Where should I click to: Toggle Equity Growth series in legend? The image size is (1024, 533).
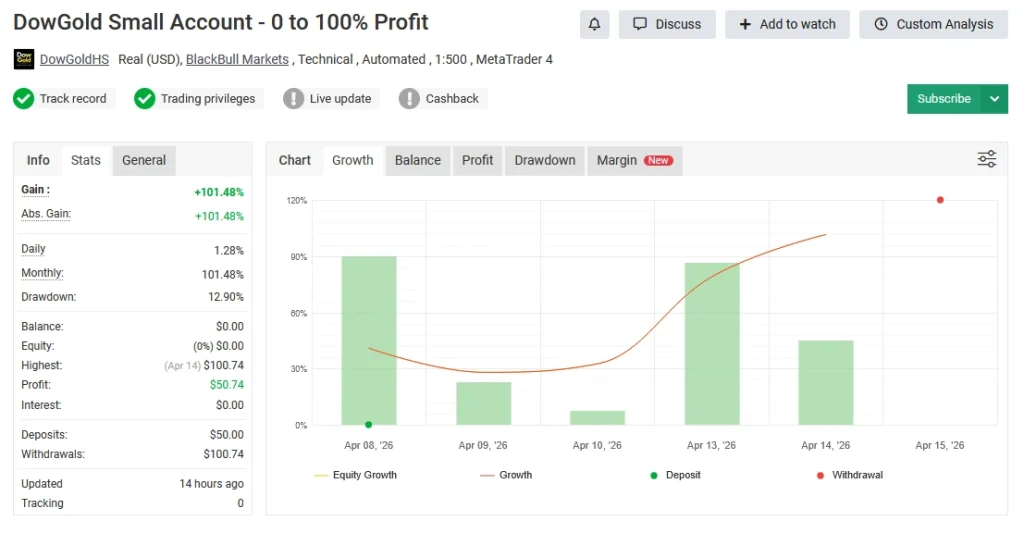[355, 475]
